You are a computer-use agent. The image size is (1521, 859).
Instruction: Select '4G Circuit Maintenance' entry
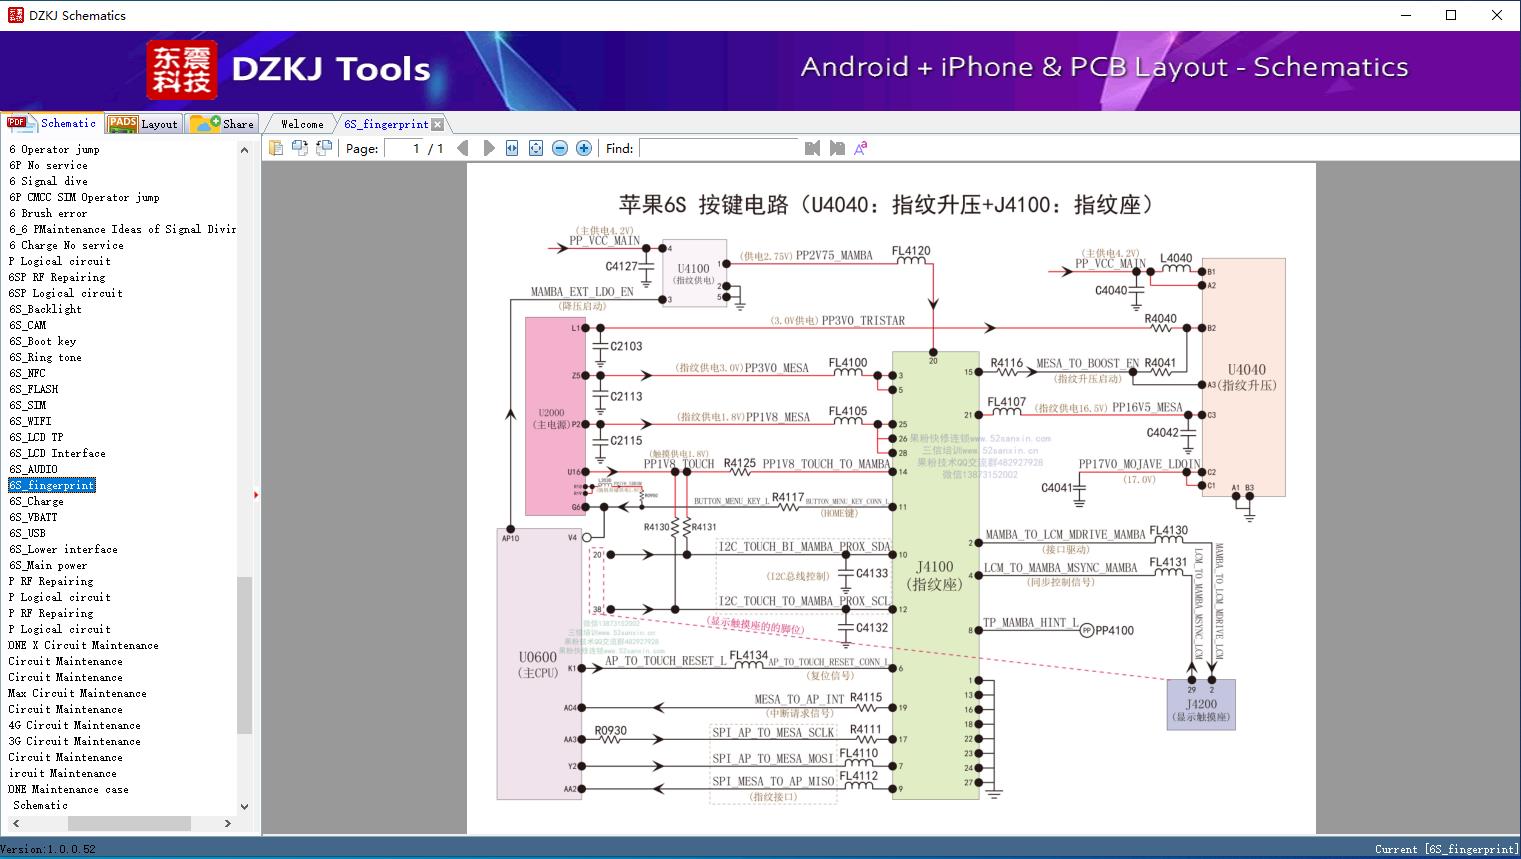(75, 725)
